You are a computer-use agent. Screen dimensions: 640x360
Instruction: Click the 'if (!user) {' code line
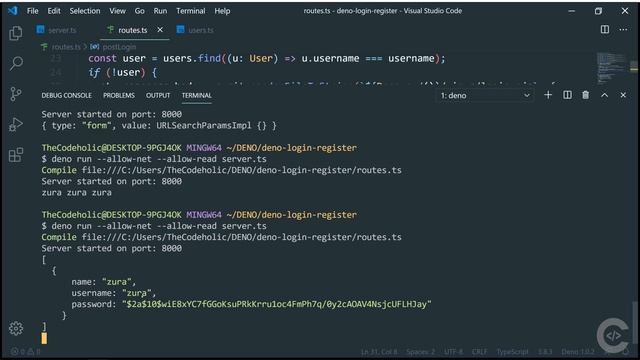tap(122, 73)
